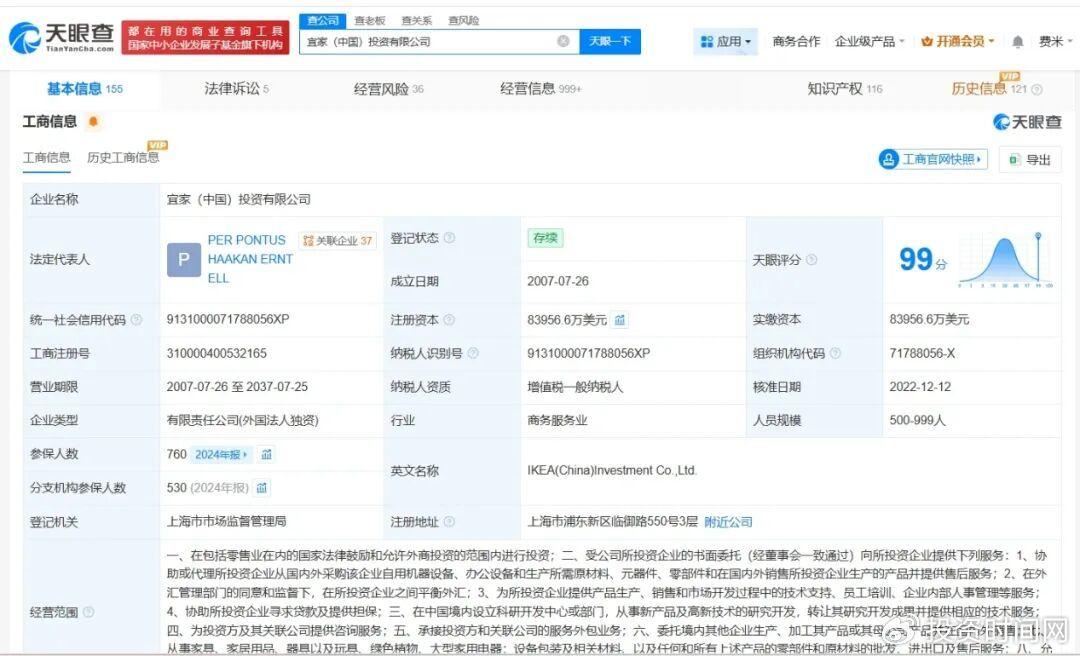
Task: Open the 费米 user account dropdown
Action: pos(1055,42)
